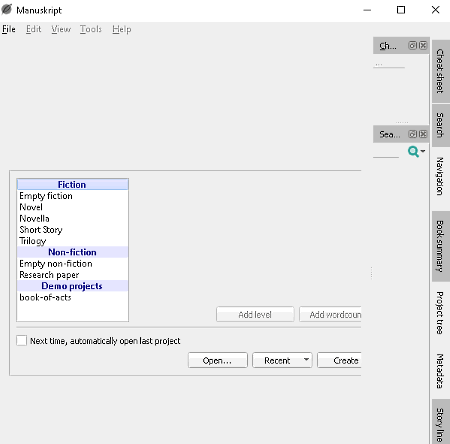Click the search text input field
The height and width of the screenshot is (444, 450).
386,152
